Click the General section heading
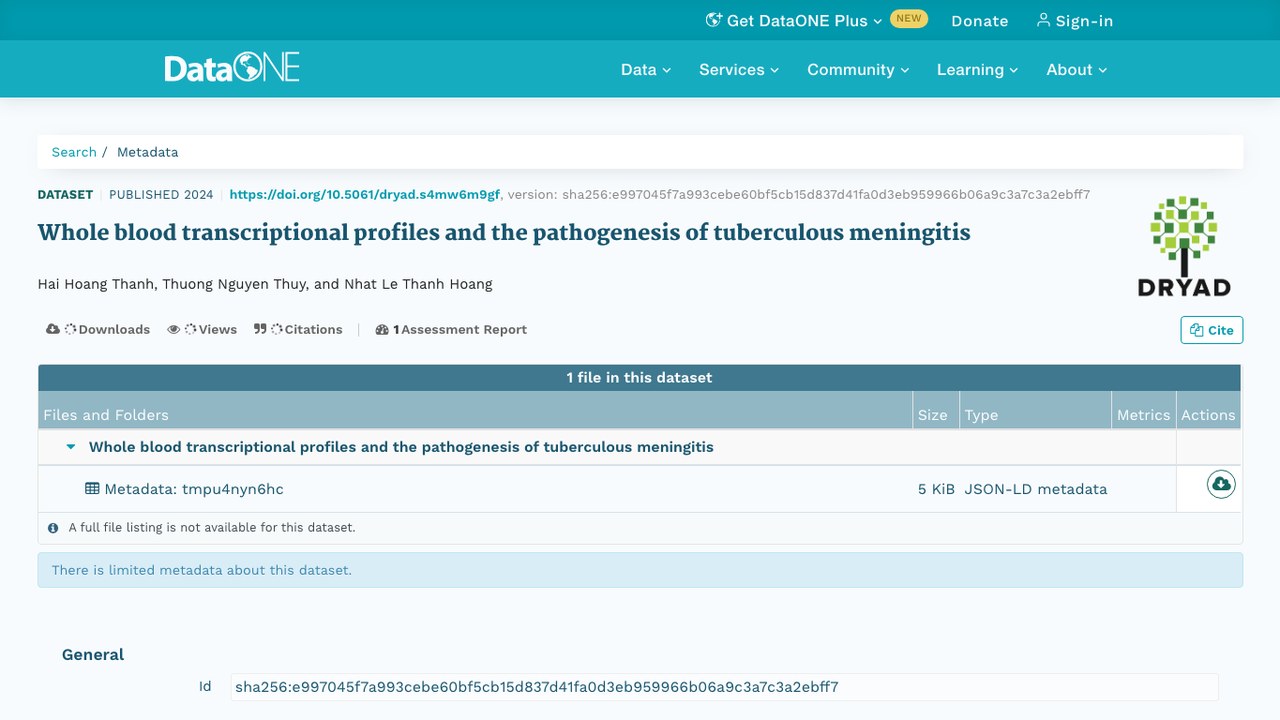 [93, 655]
